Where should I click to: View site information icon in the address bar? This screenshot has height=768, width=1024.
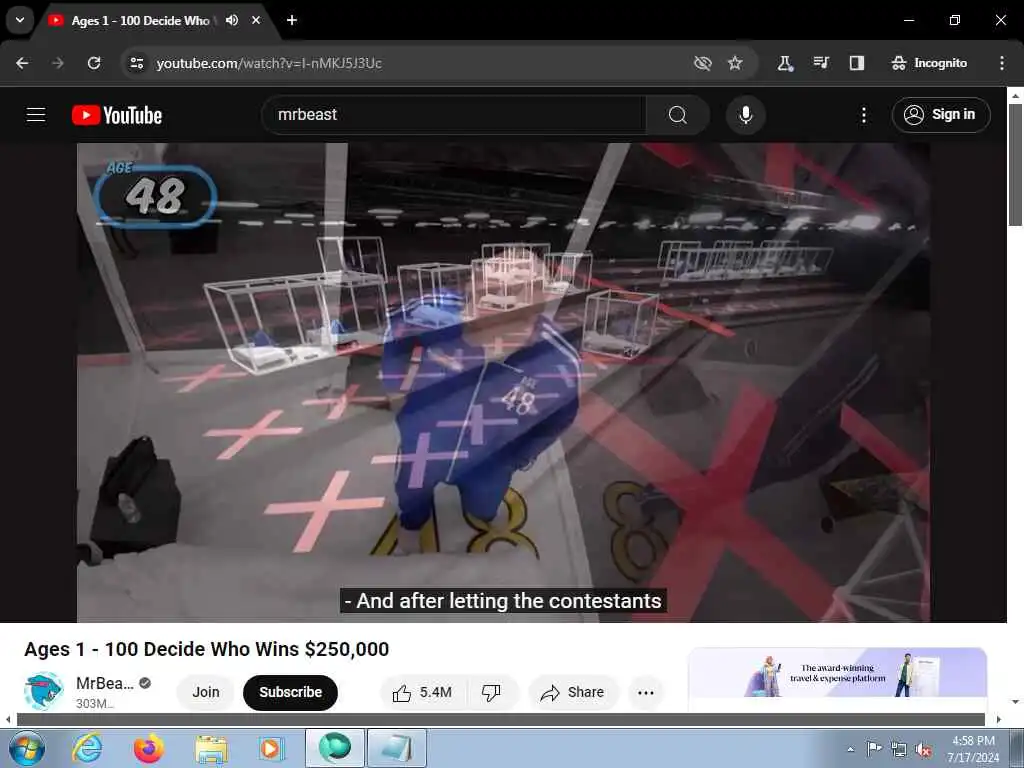coord(136,63)
